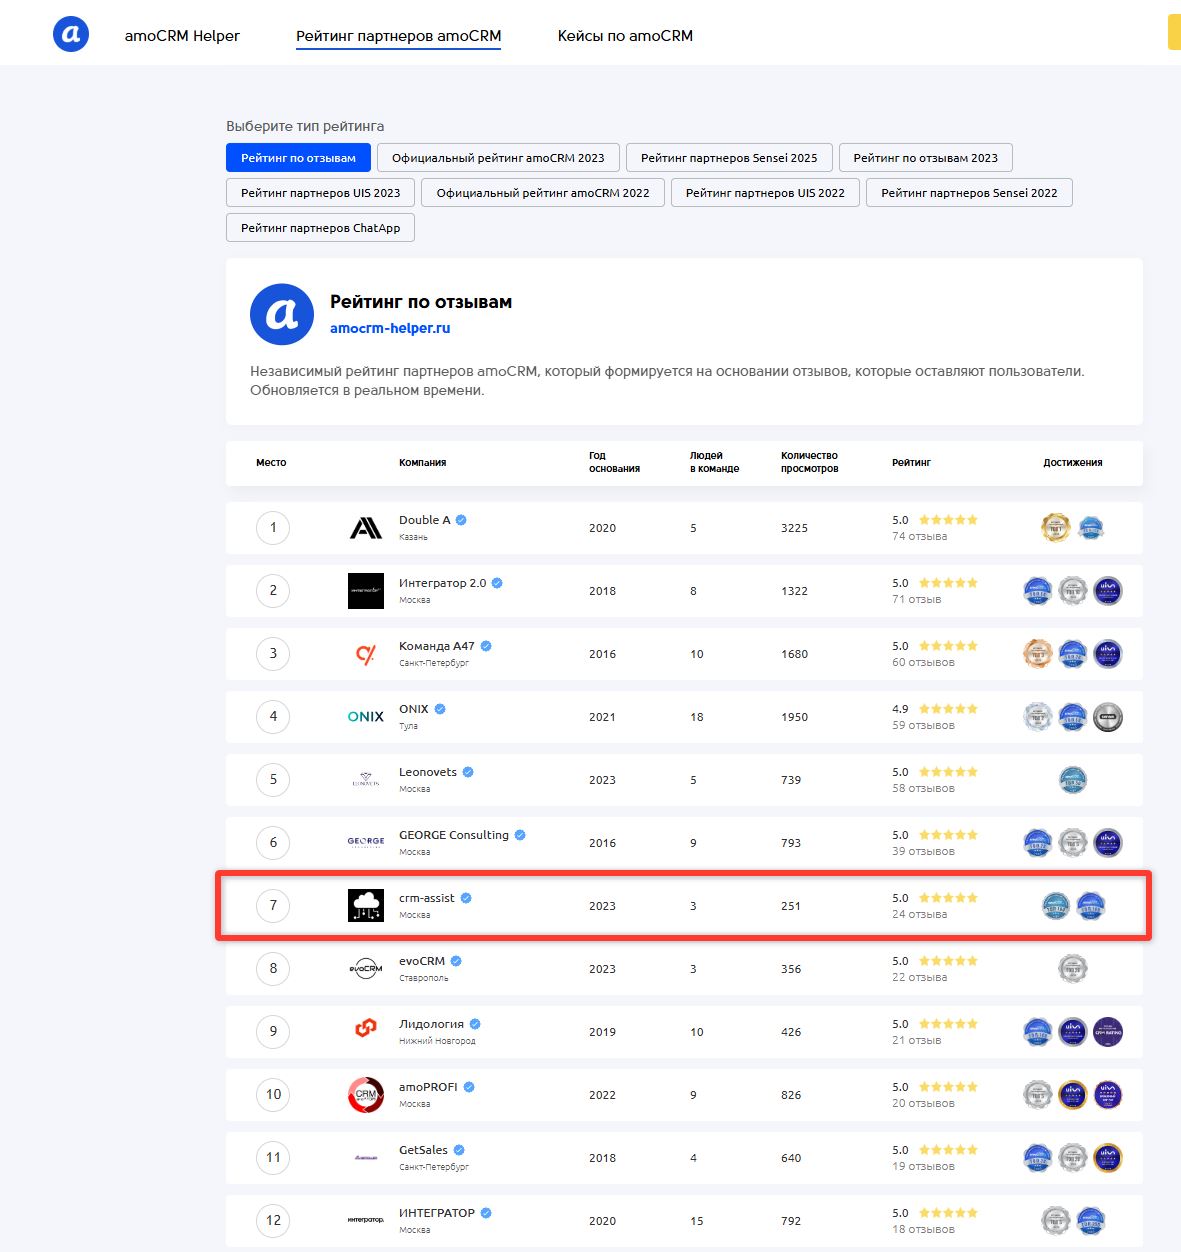Open the amocrm-helper.ru link
This screenshot has height=1252, width=1181.
[390, 328]
